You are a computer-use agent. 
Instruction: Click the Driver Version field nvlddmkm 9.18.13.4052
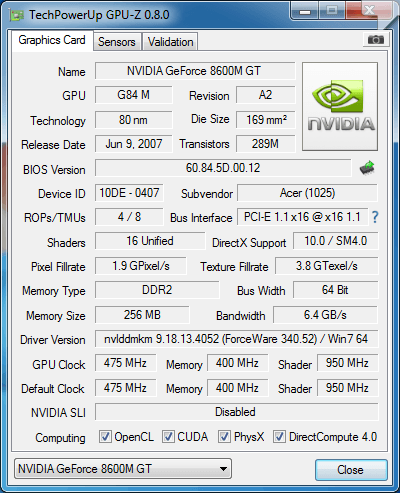click(x=237, y=339)
